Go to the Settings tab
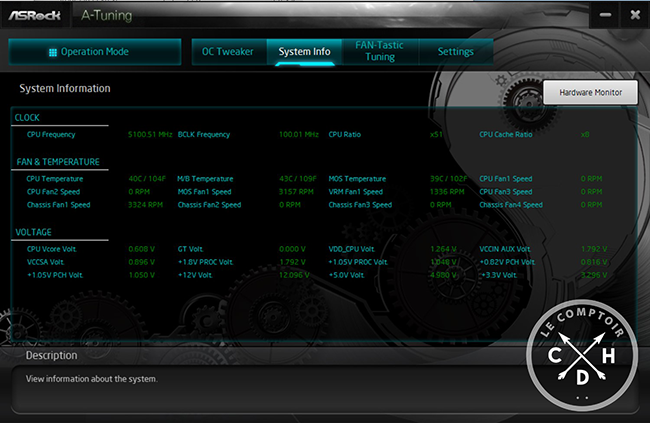Screen dimensions: 650x423 pyautogui.click(x=455, y=52)
